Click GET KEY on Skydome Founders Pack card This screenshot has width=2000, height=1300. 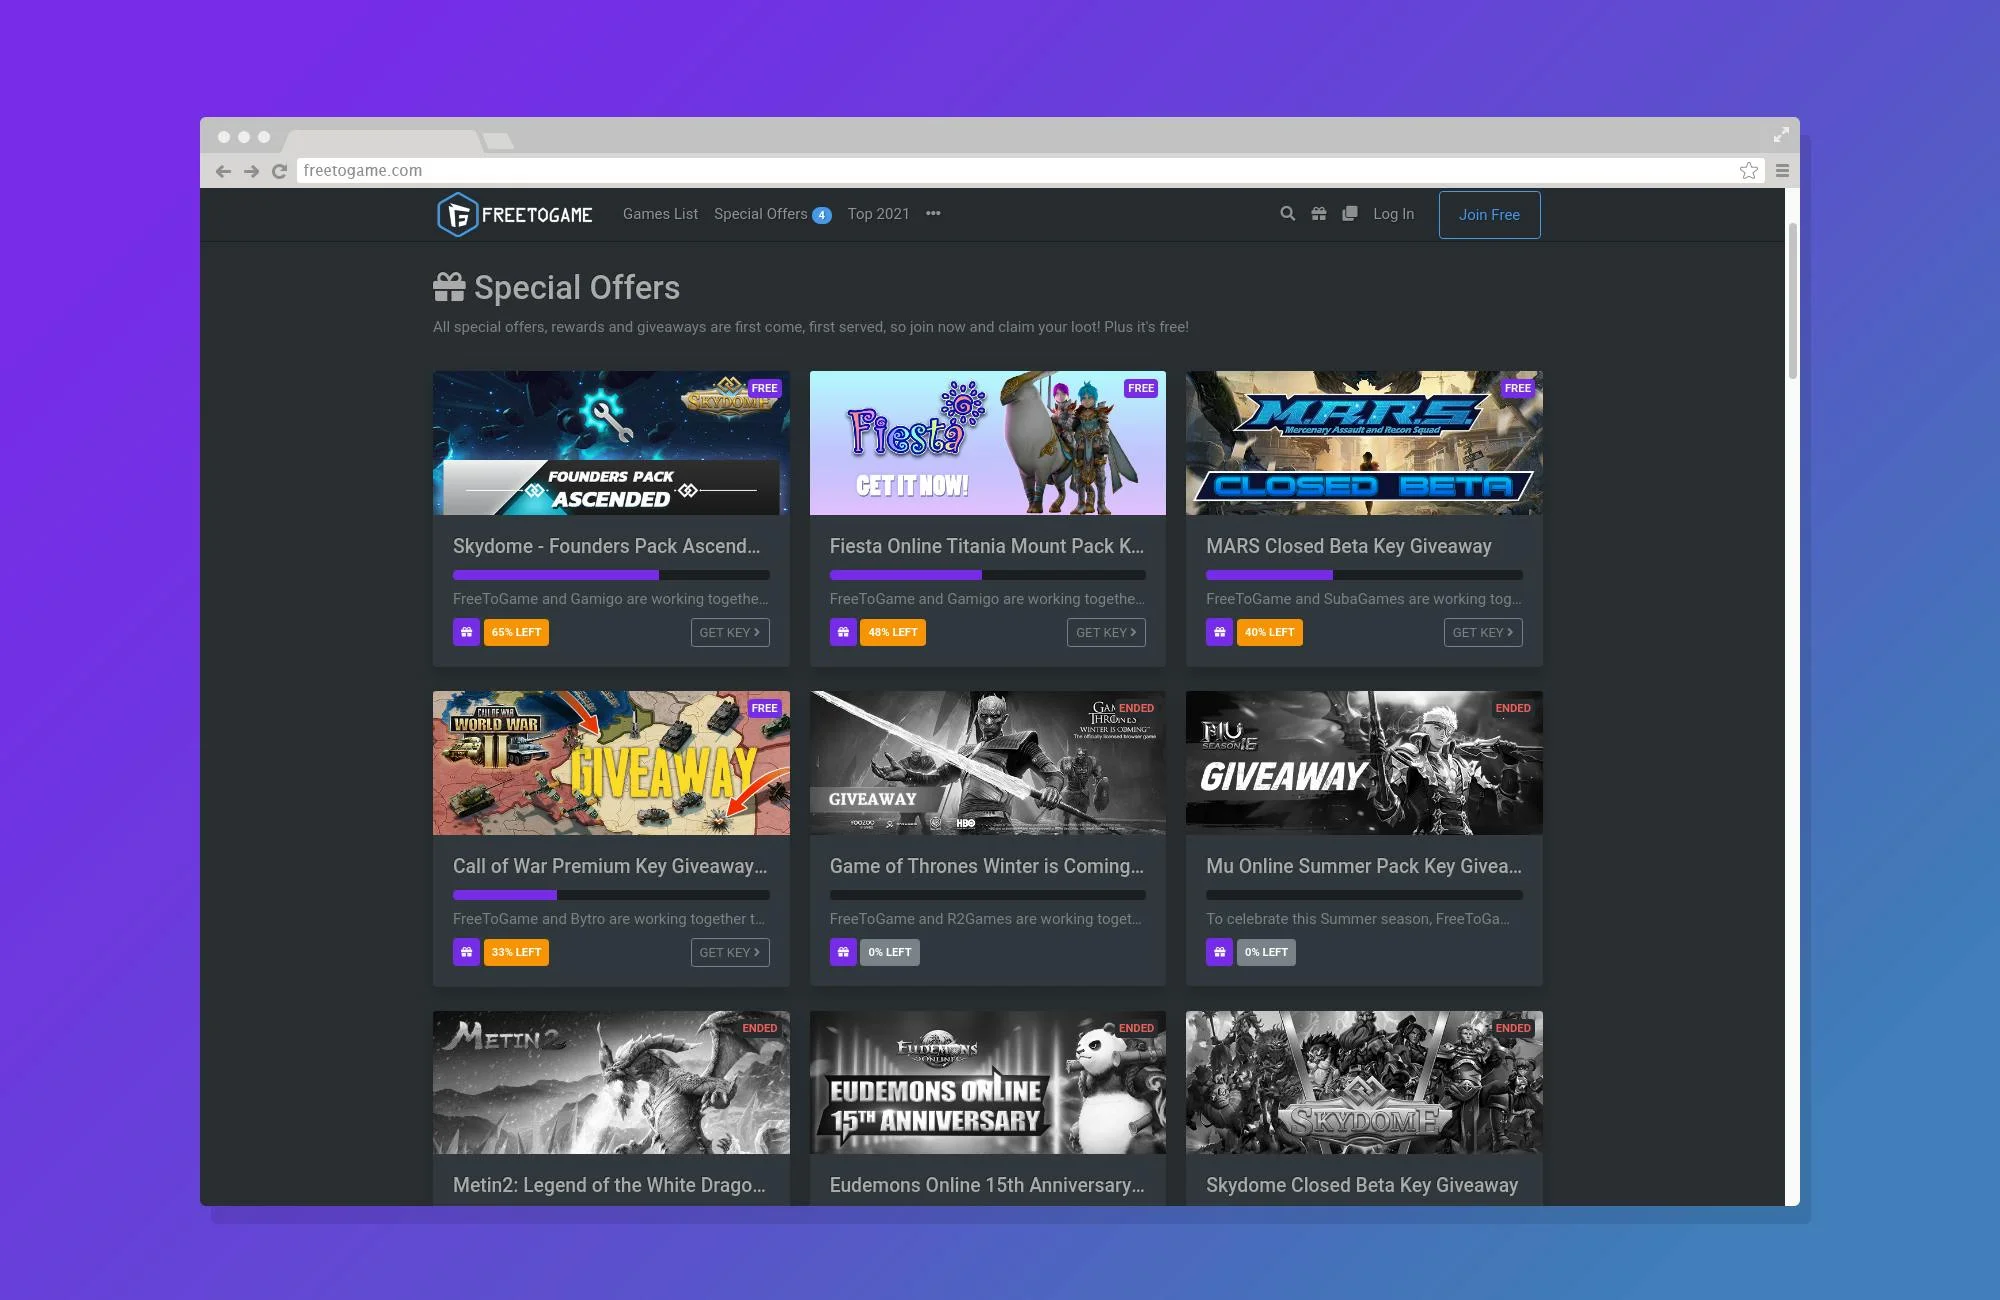pyautogui.click(x=730, y=632)
